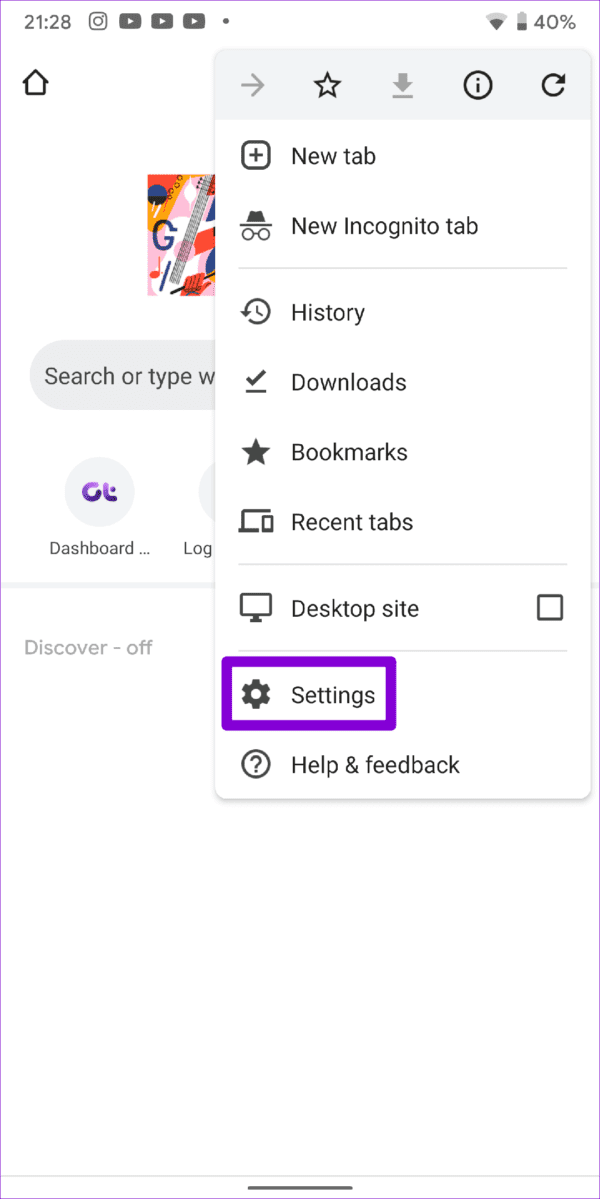The image size is (600, 1199).
Task: Click the Settings gear icon
Action: point(255,695)
